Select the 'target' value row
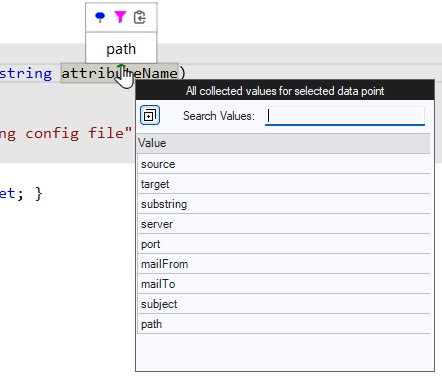 (284, 184)
